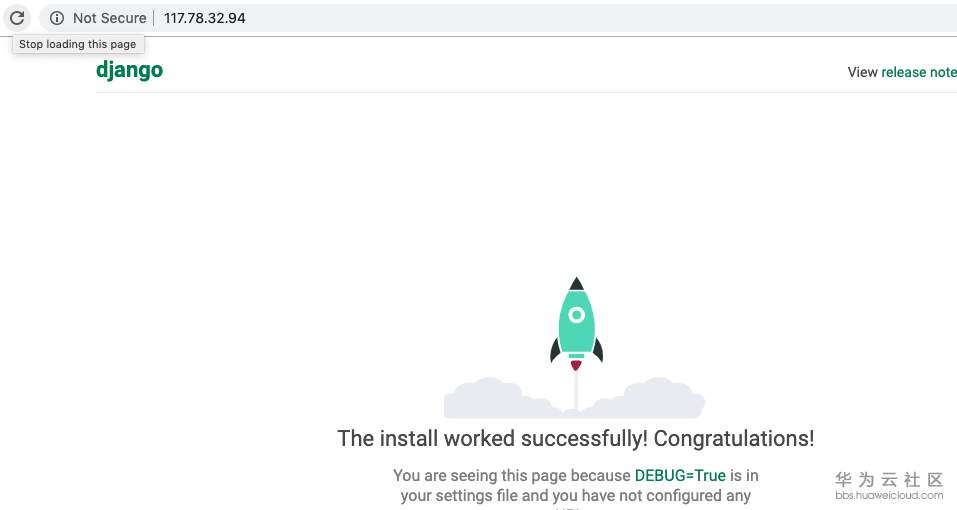The width and height of the screenshot is (957, 510).
Task: Select the address 117.78.32.94 in the URL bar
Action: [x=204, y=18]
